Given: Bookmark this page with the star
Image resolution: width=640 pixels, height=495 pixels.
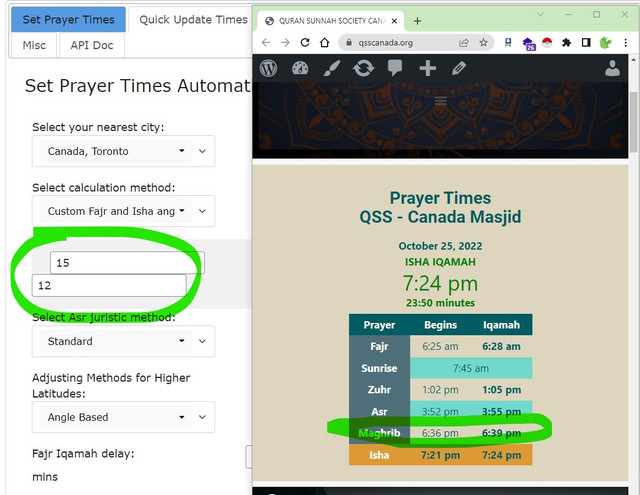Looking at the screenshot, I should coord(483,43).
